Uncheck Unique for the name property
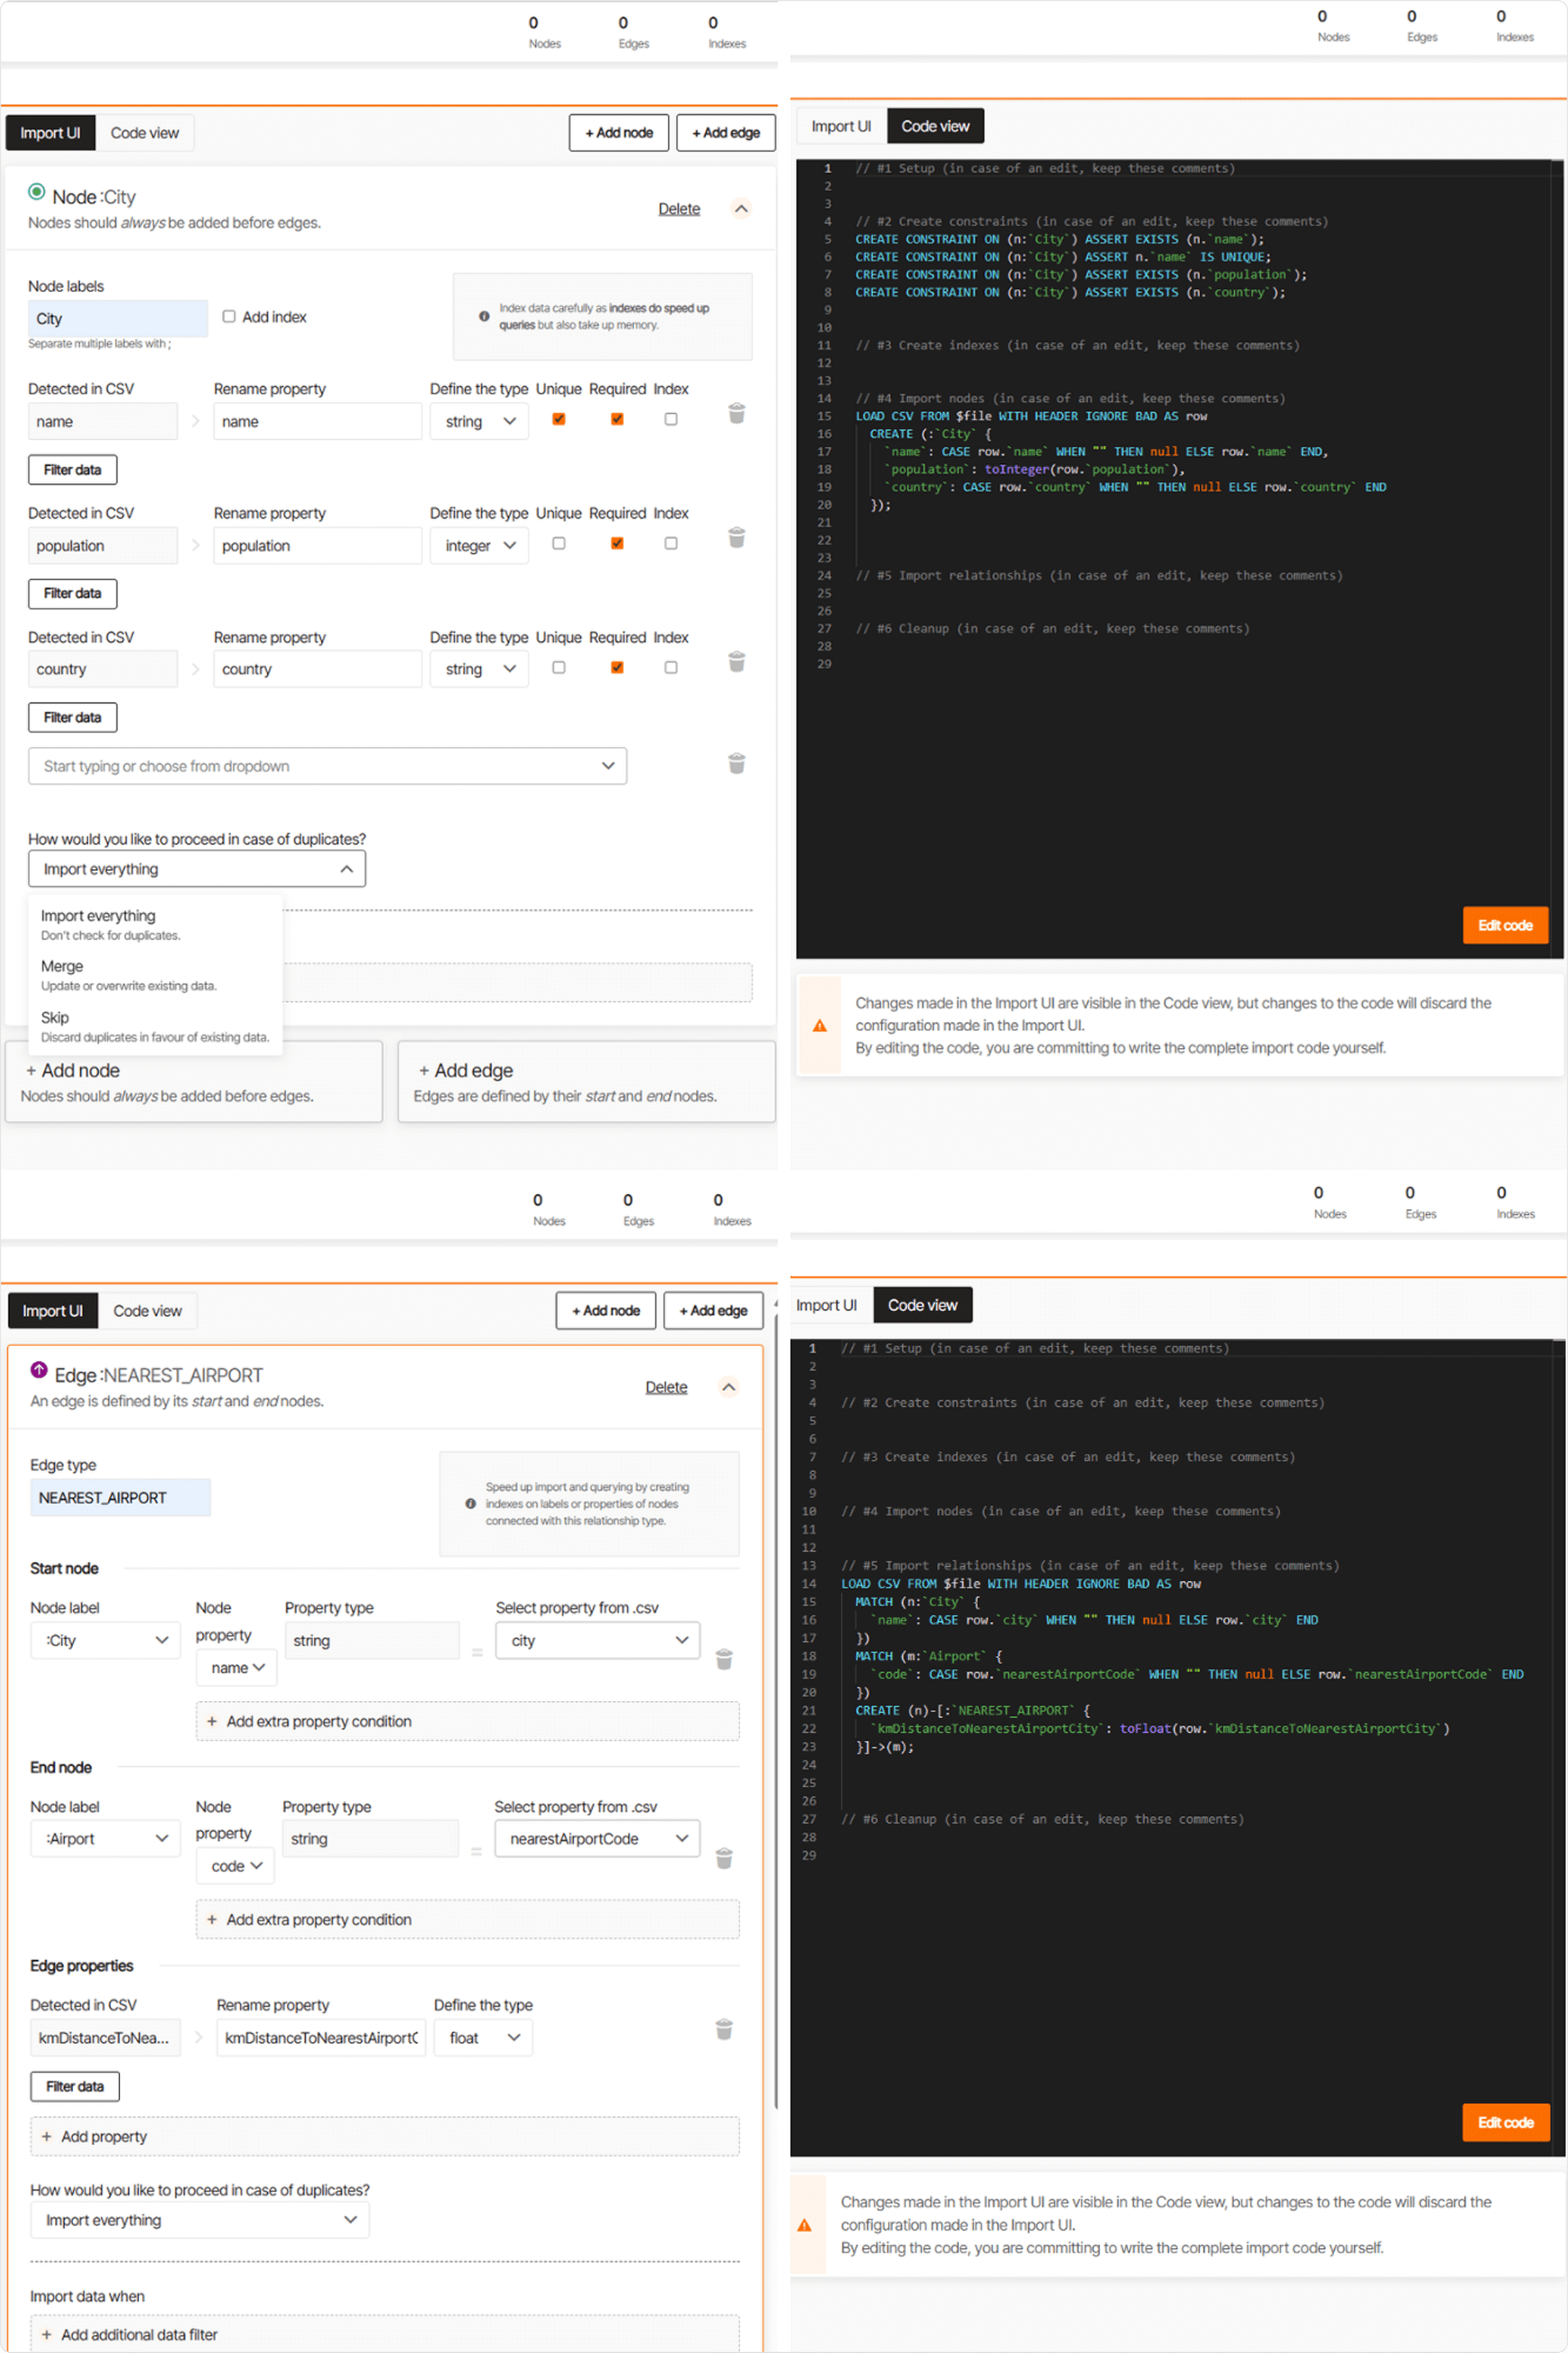The width and height of the screenshot is (1568, 2353). 559,419
